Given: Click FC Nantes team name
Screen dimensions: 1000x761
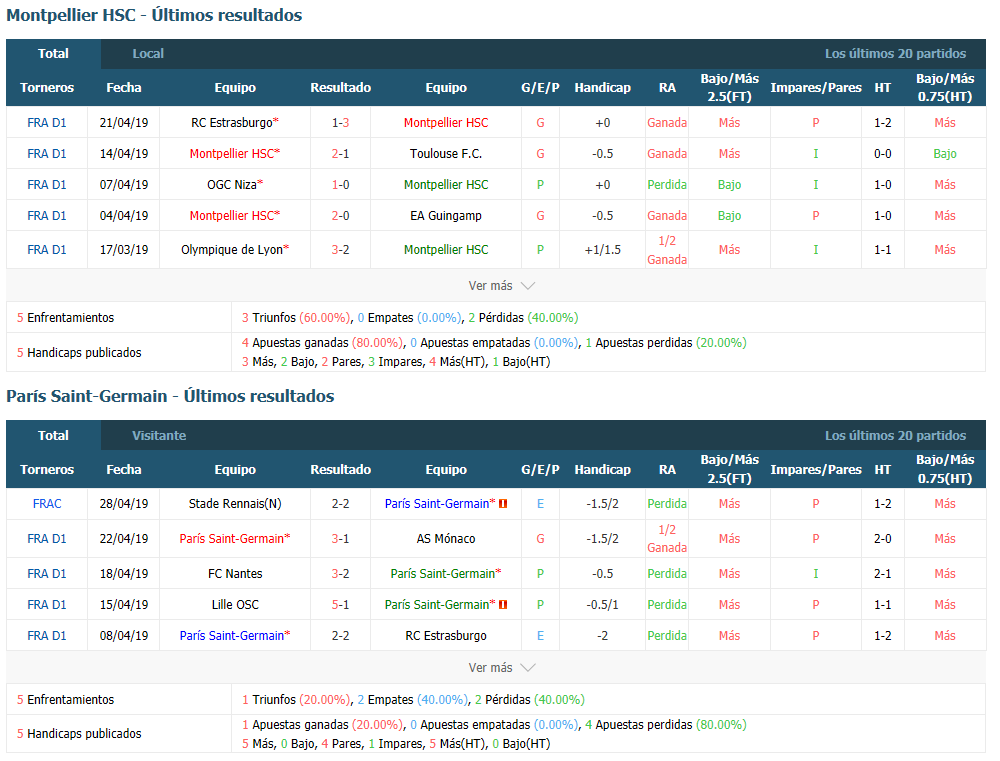Looking at the screenshot, I should [x=235, y=574].
